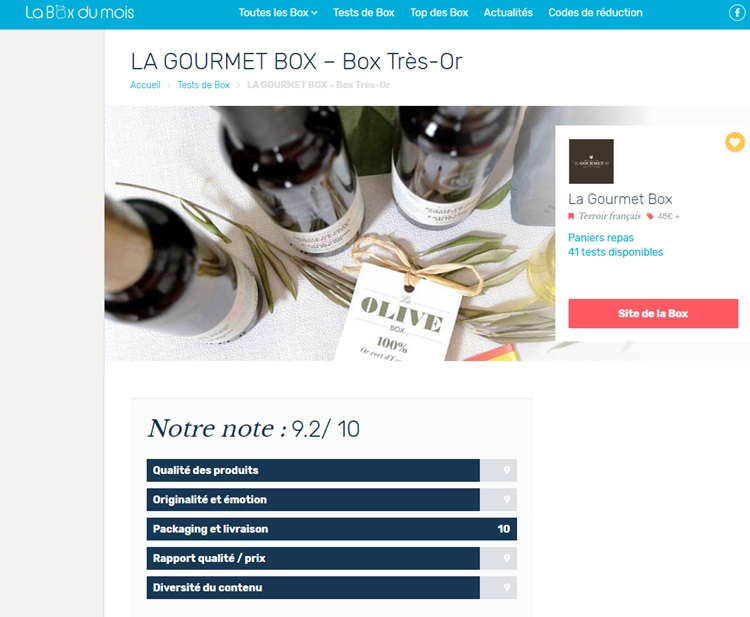Open the Paniers repas category link

(x=601, y=238)
